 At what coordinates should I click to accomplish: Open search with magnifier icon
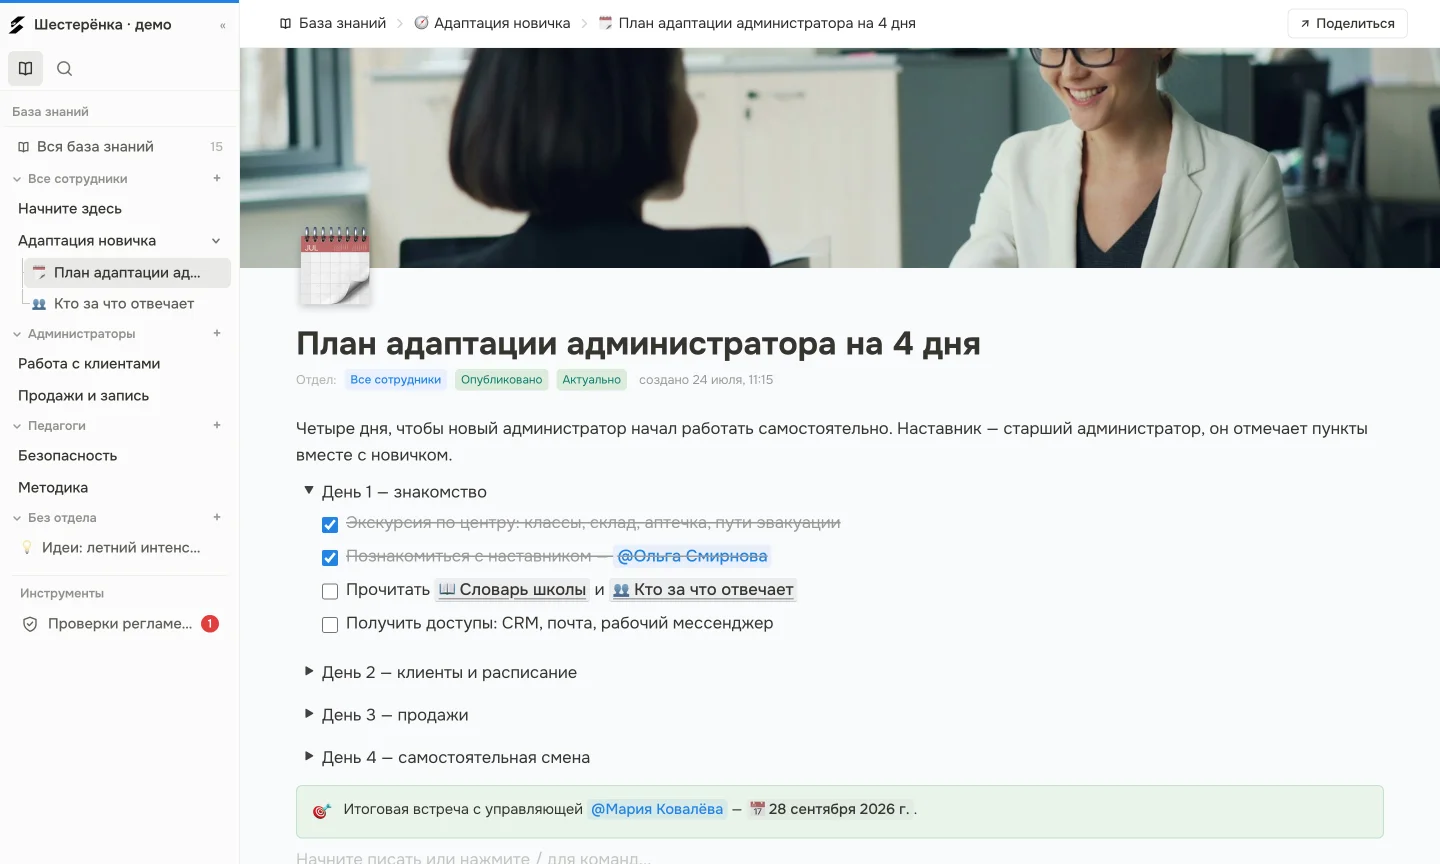pyautogui.click(x=64, y=68)
